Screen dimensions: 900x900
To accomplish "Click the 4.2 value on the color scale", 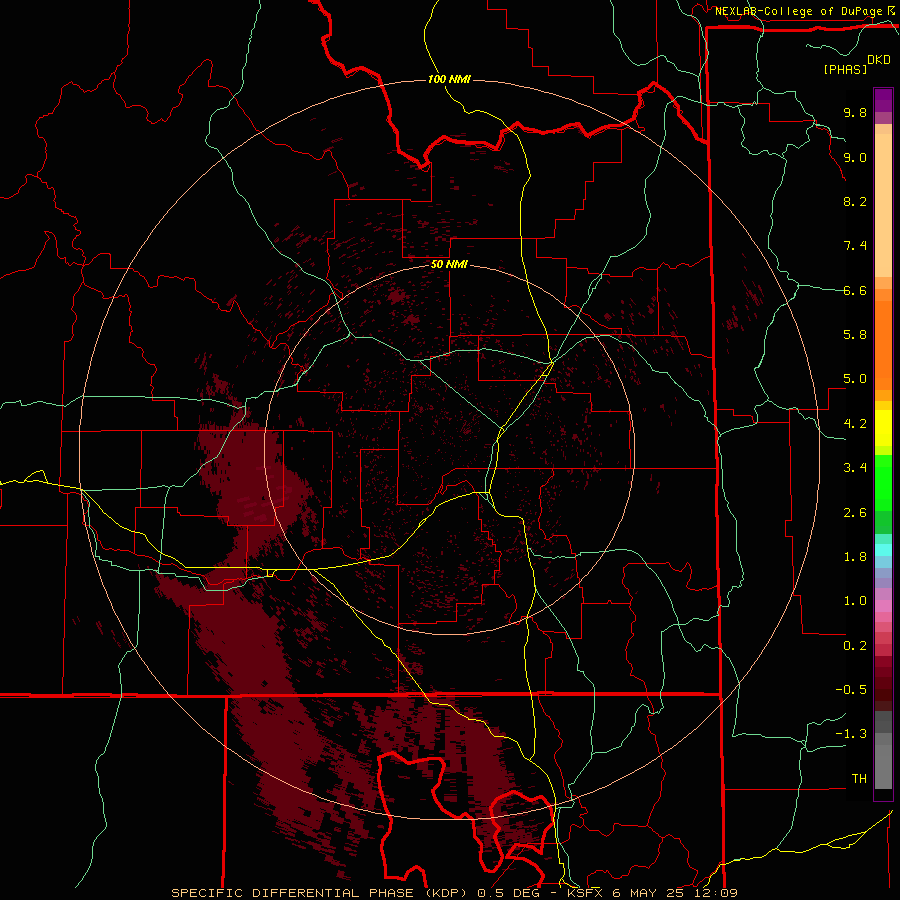I will (855, 424).
